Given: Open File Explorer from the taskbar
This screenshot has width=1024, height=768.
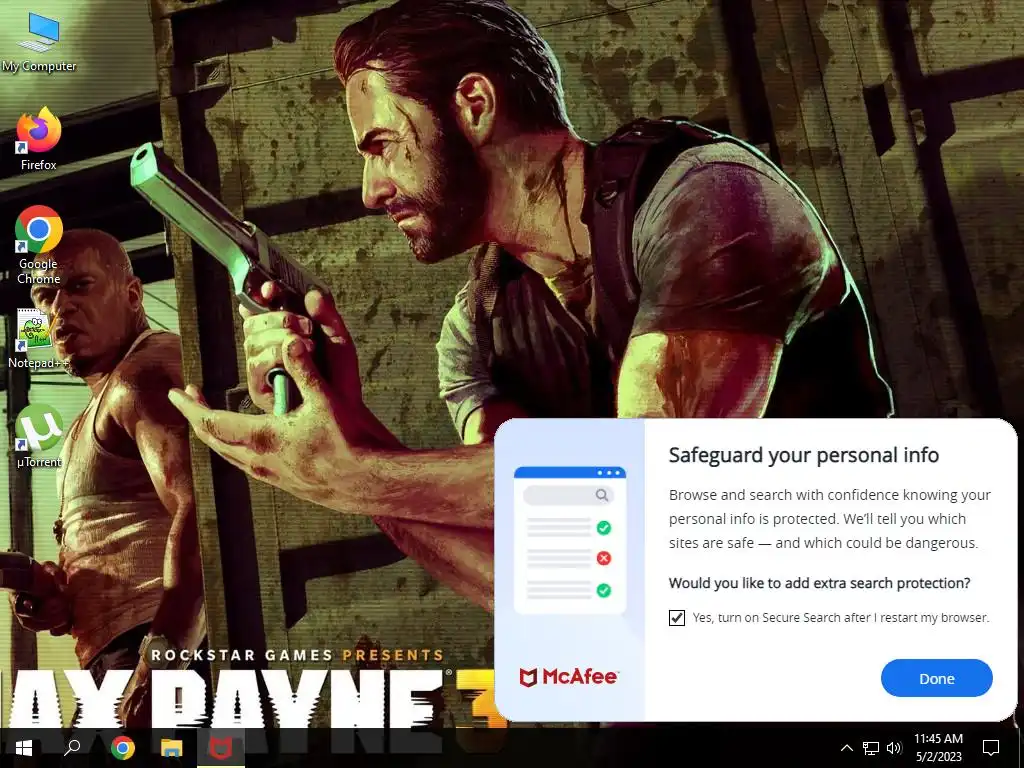Looking at the screenshot, I should tap(172, 748).
